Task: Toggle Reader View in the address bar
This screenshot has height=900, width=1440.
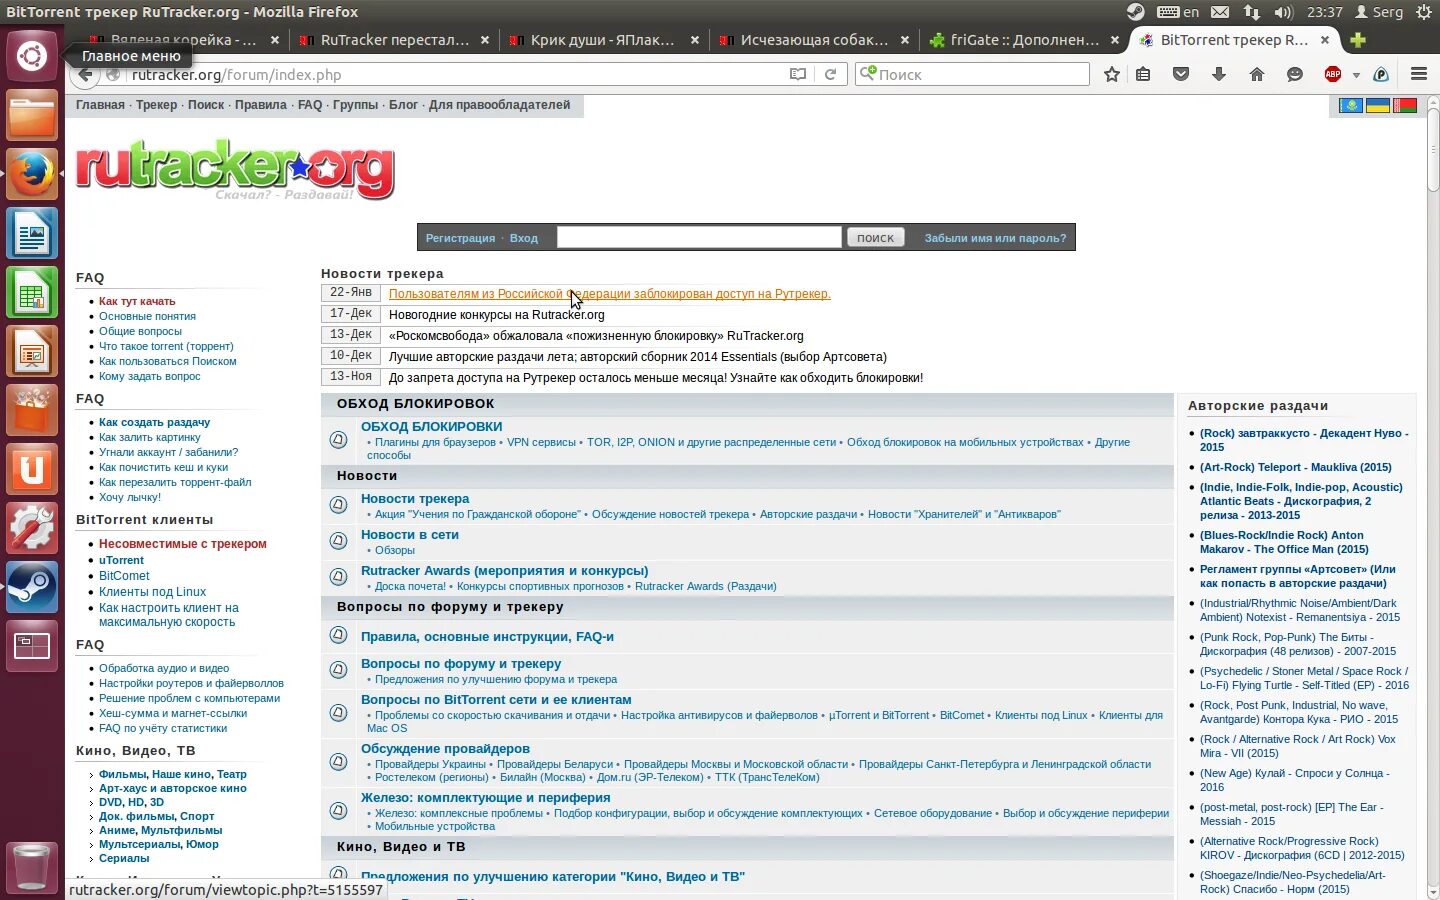Action: click(797, 74)
